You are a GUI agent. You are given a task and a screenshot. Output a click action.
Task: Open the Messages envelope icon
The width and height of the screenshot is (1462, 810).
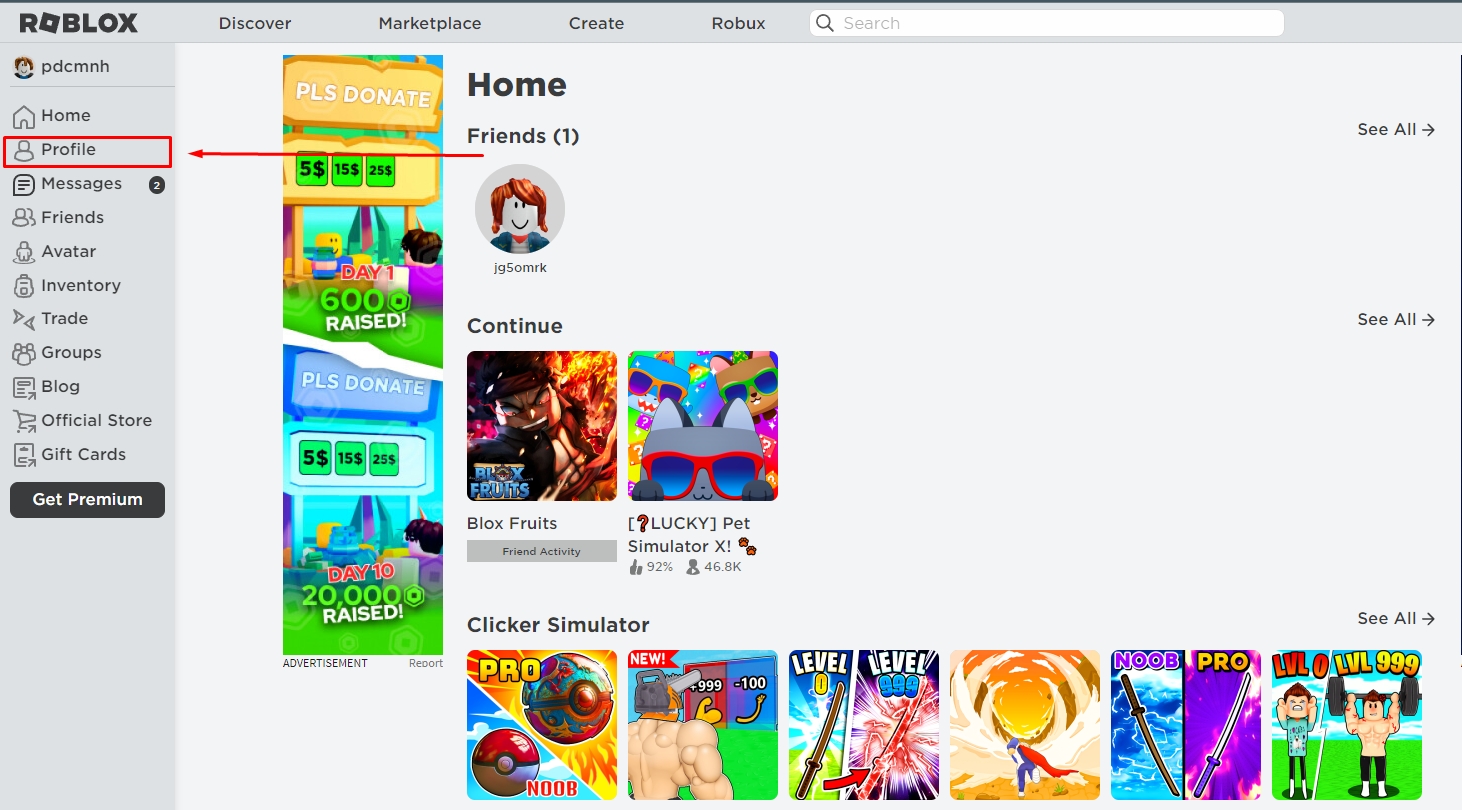coord(23,184)
